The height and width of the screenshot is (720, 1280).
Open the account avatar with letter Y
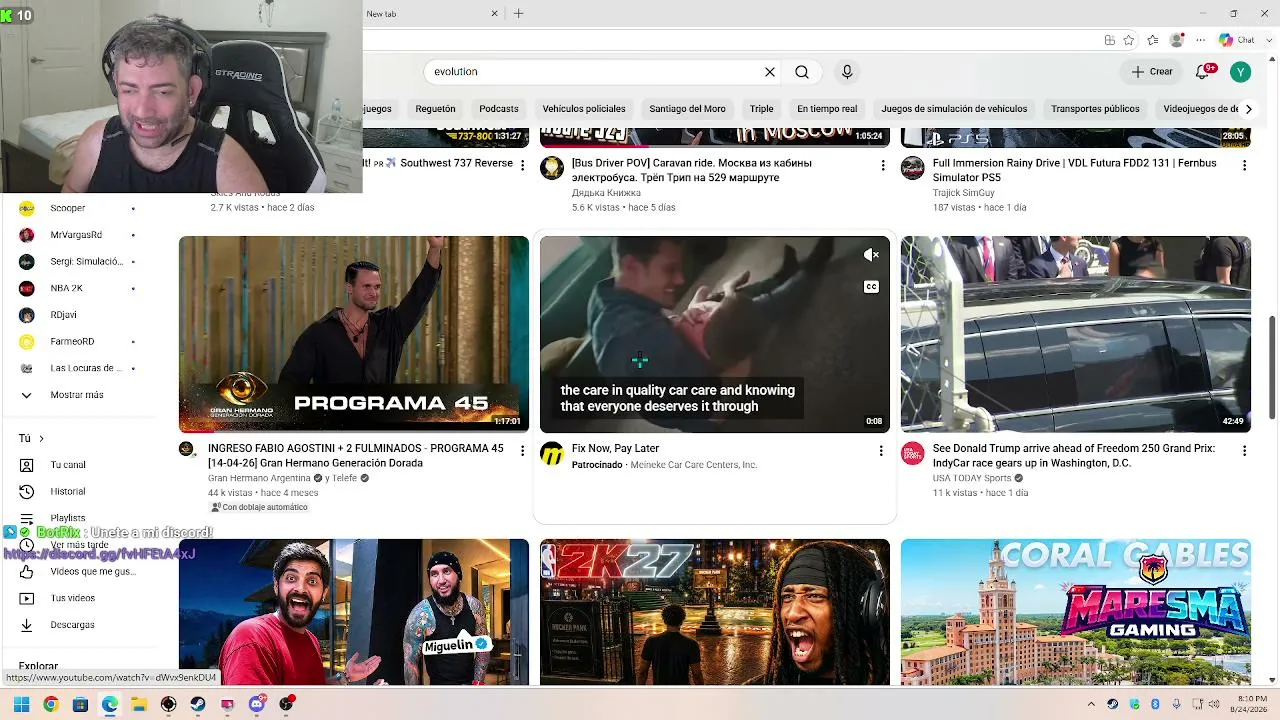pos(1241,72)
